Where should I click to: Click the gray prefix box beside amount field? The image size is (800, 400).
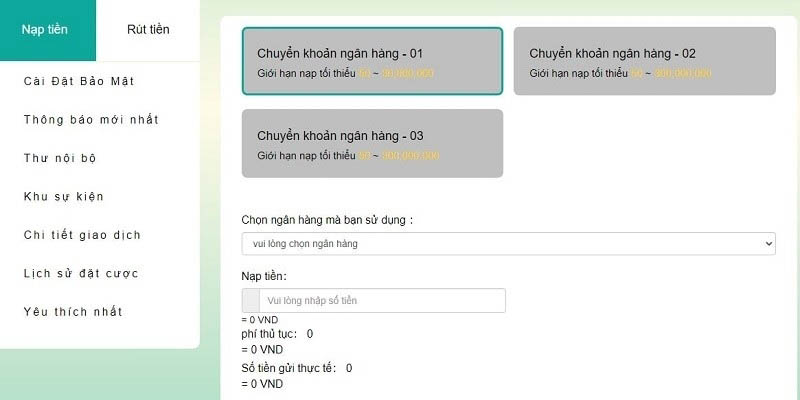click(x=251, y=301)
